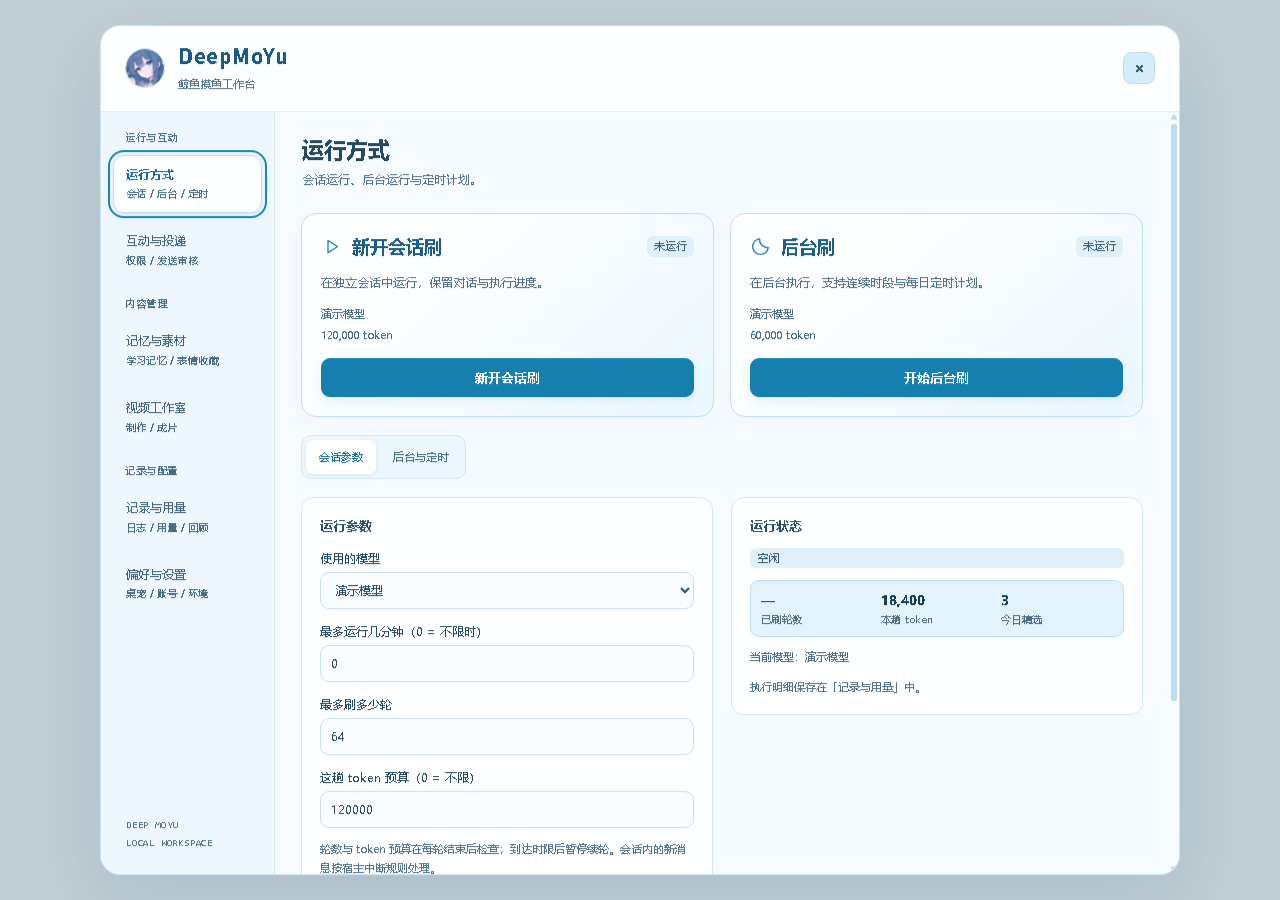Click the 后台刷 card title

[807, 247]
